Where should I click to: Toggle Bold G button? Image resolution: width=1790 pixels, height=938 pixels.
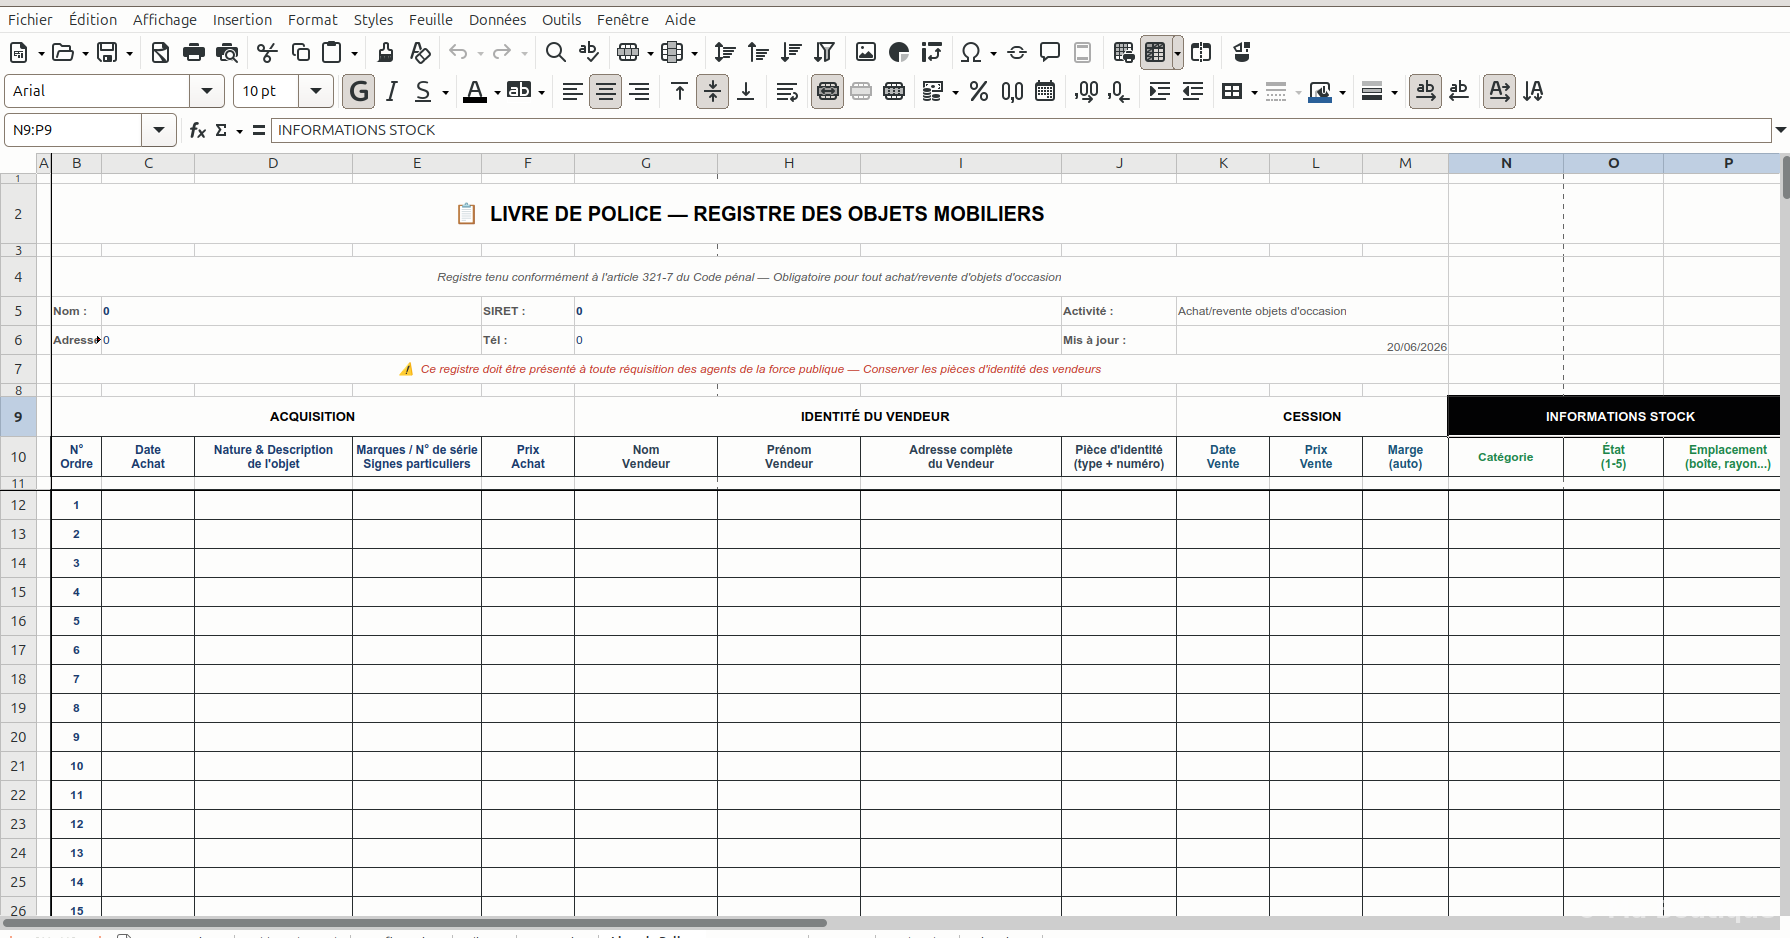coord(359,91)
